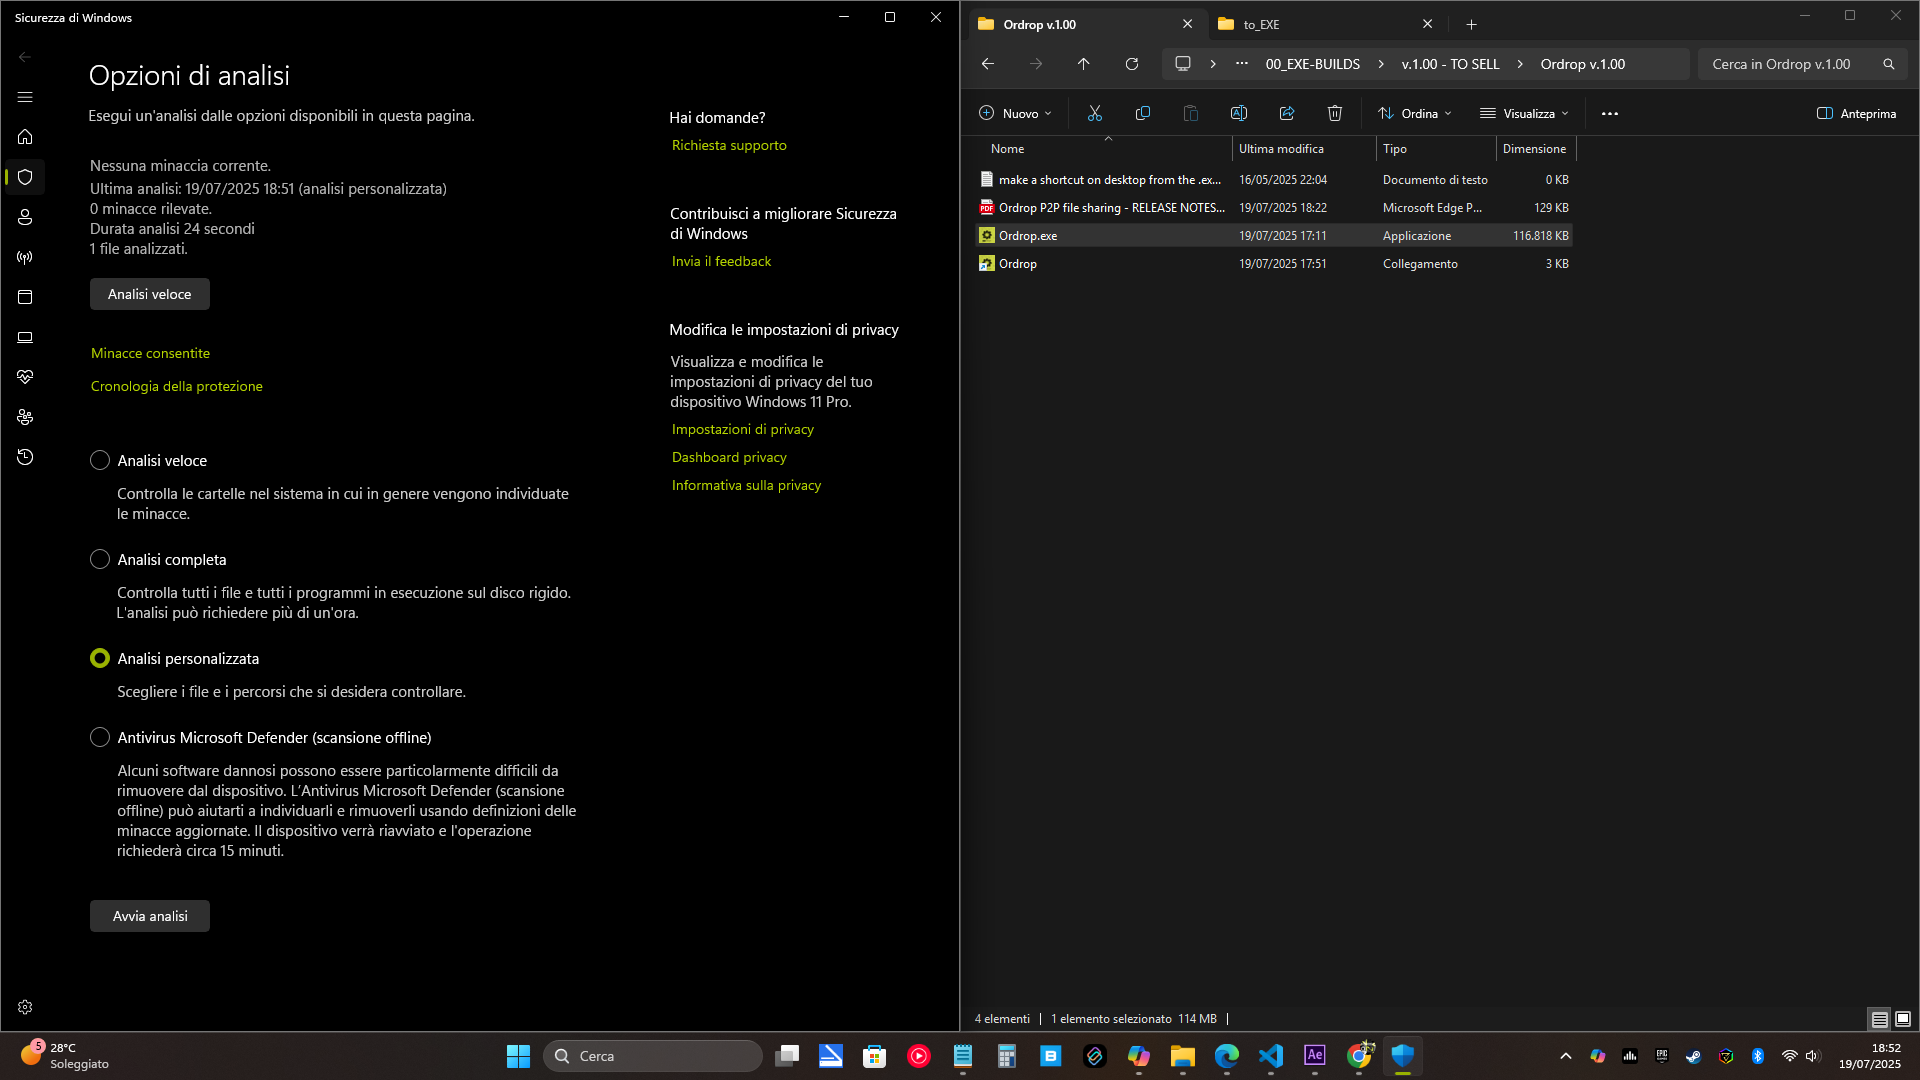Expand the Visualizza view dropdown
This screenshot has width=1920, height=1080.
(1525, 113)
